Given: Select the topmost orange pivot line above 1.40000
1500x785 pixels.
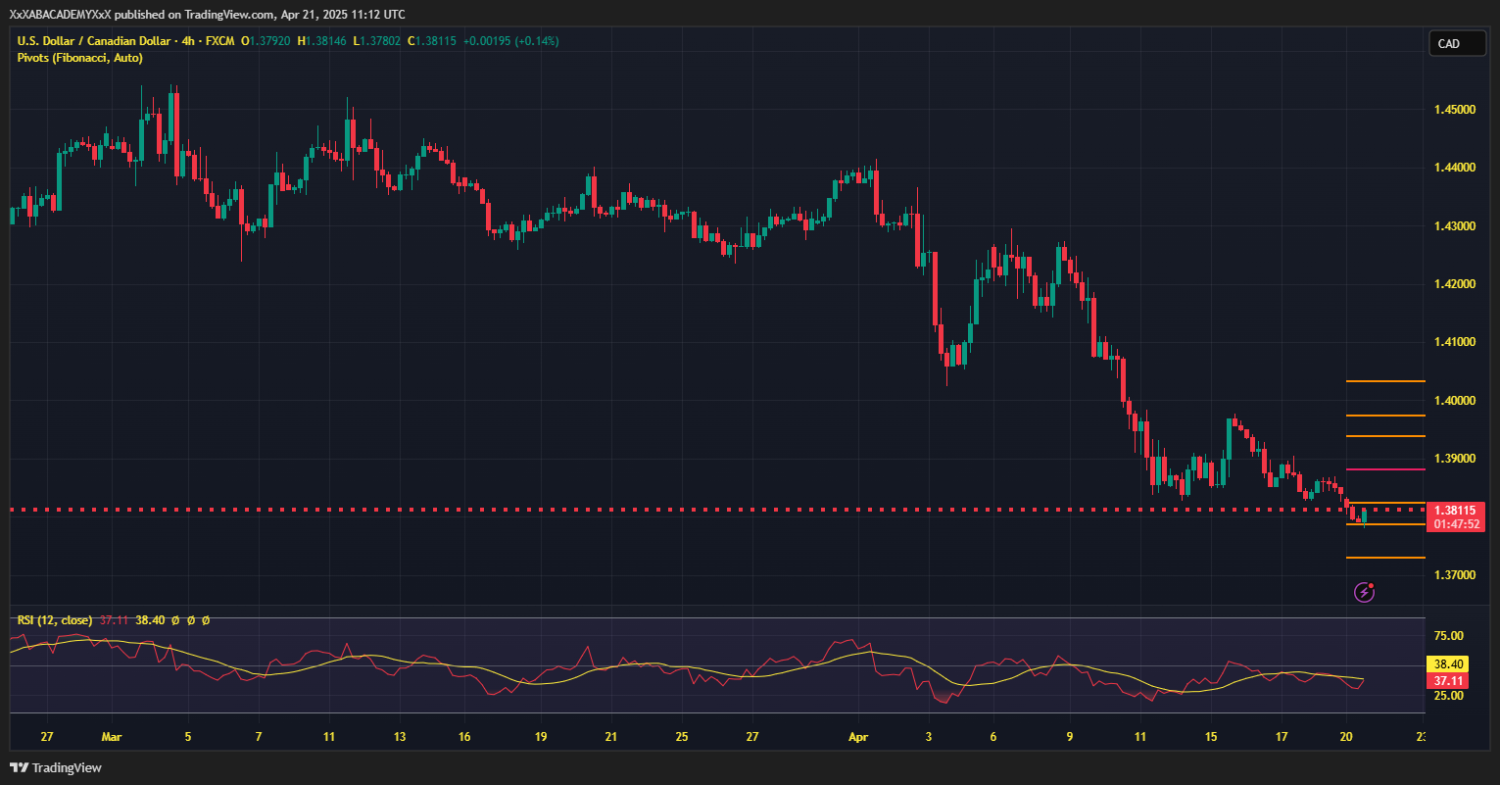Looking at the screenshot, I should point(1385,381).
